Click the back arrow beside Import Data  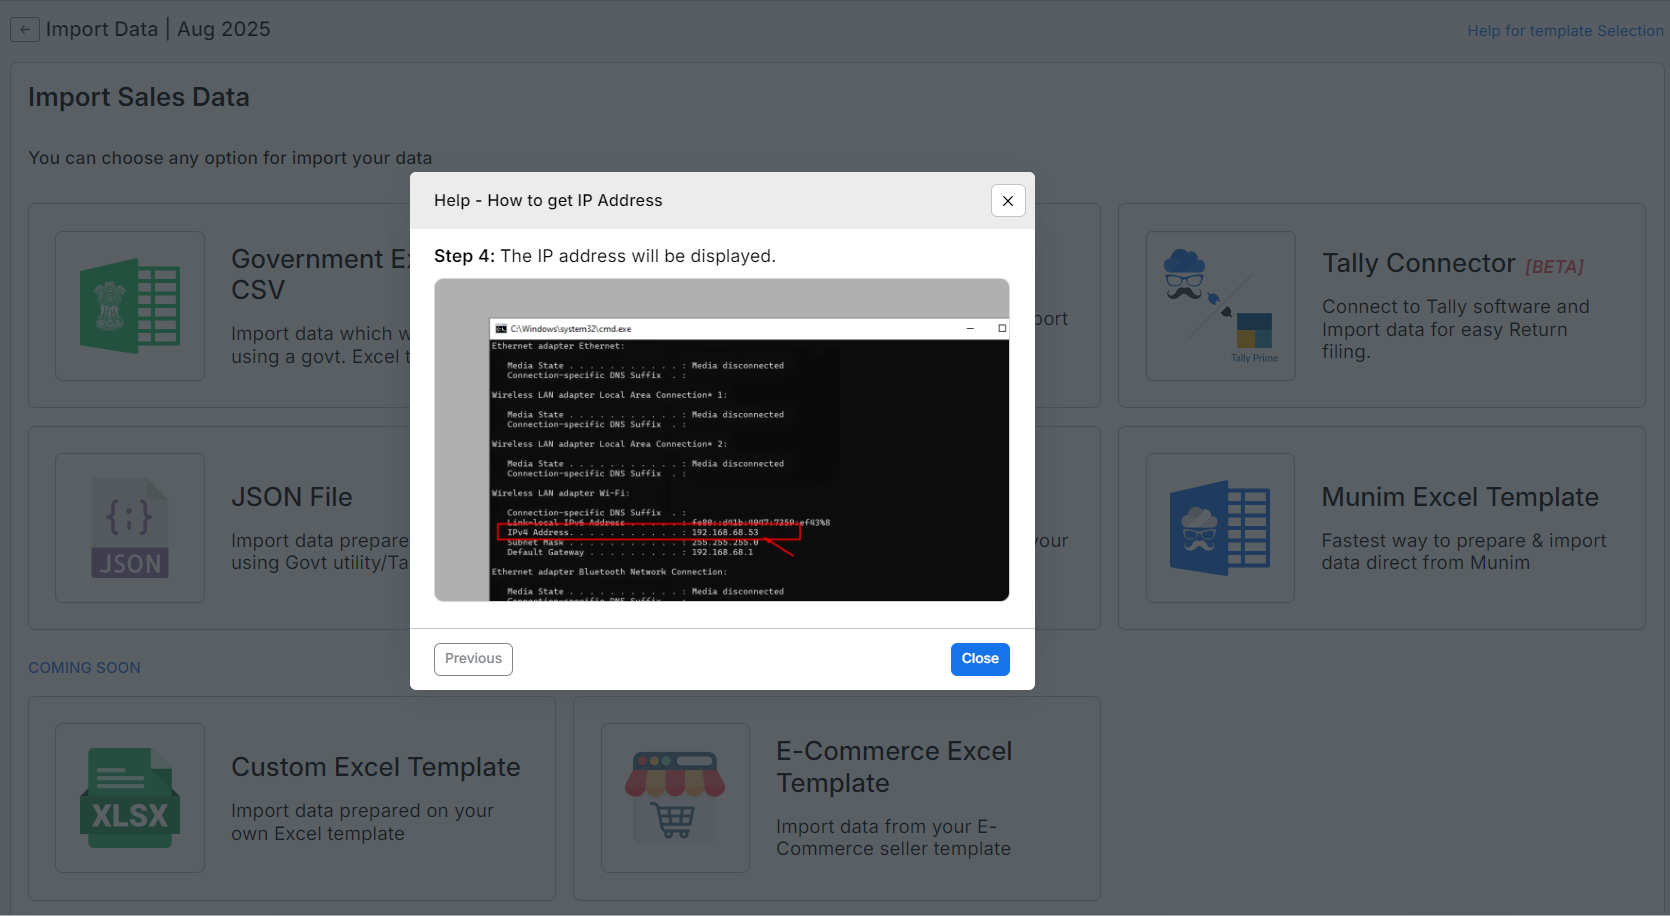coord(25,30)
